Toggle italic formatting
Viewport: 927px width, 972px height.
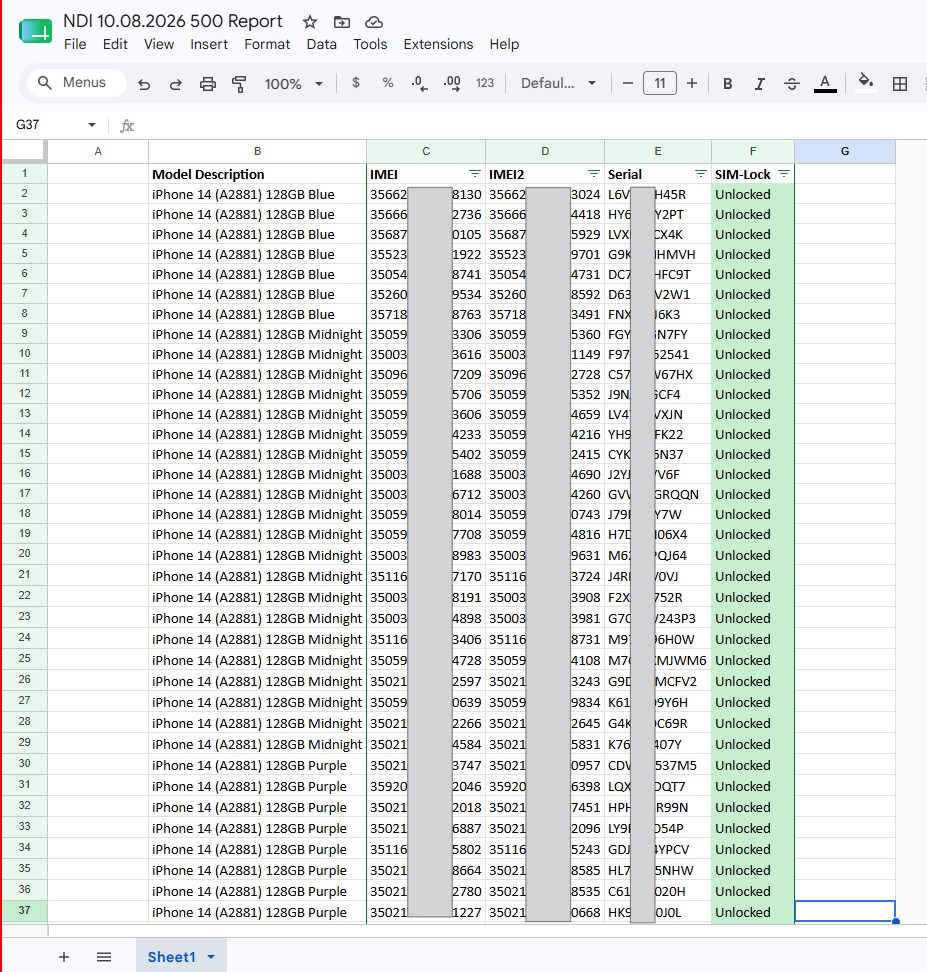pyautogui.click(x=760, y=84)
